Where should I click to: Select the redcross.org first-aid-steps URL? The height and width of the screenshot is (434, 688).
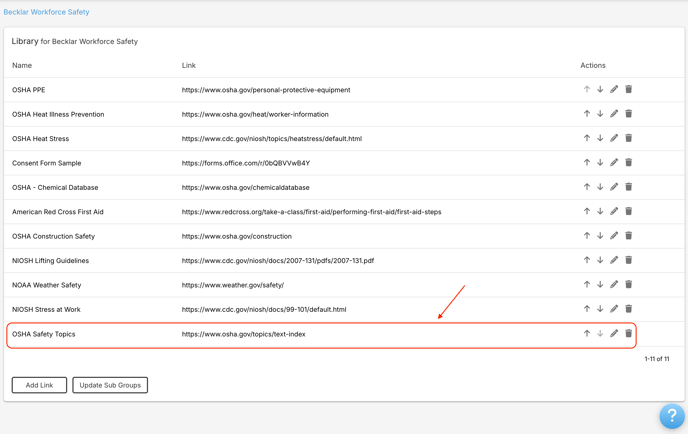312,212
